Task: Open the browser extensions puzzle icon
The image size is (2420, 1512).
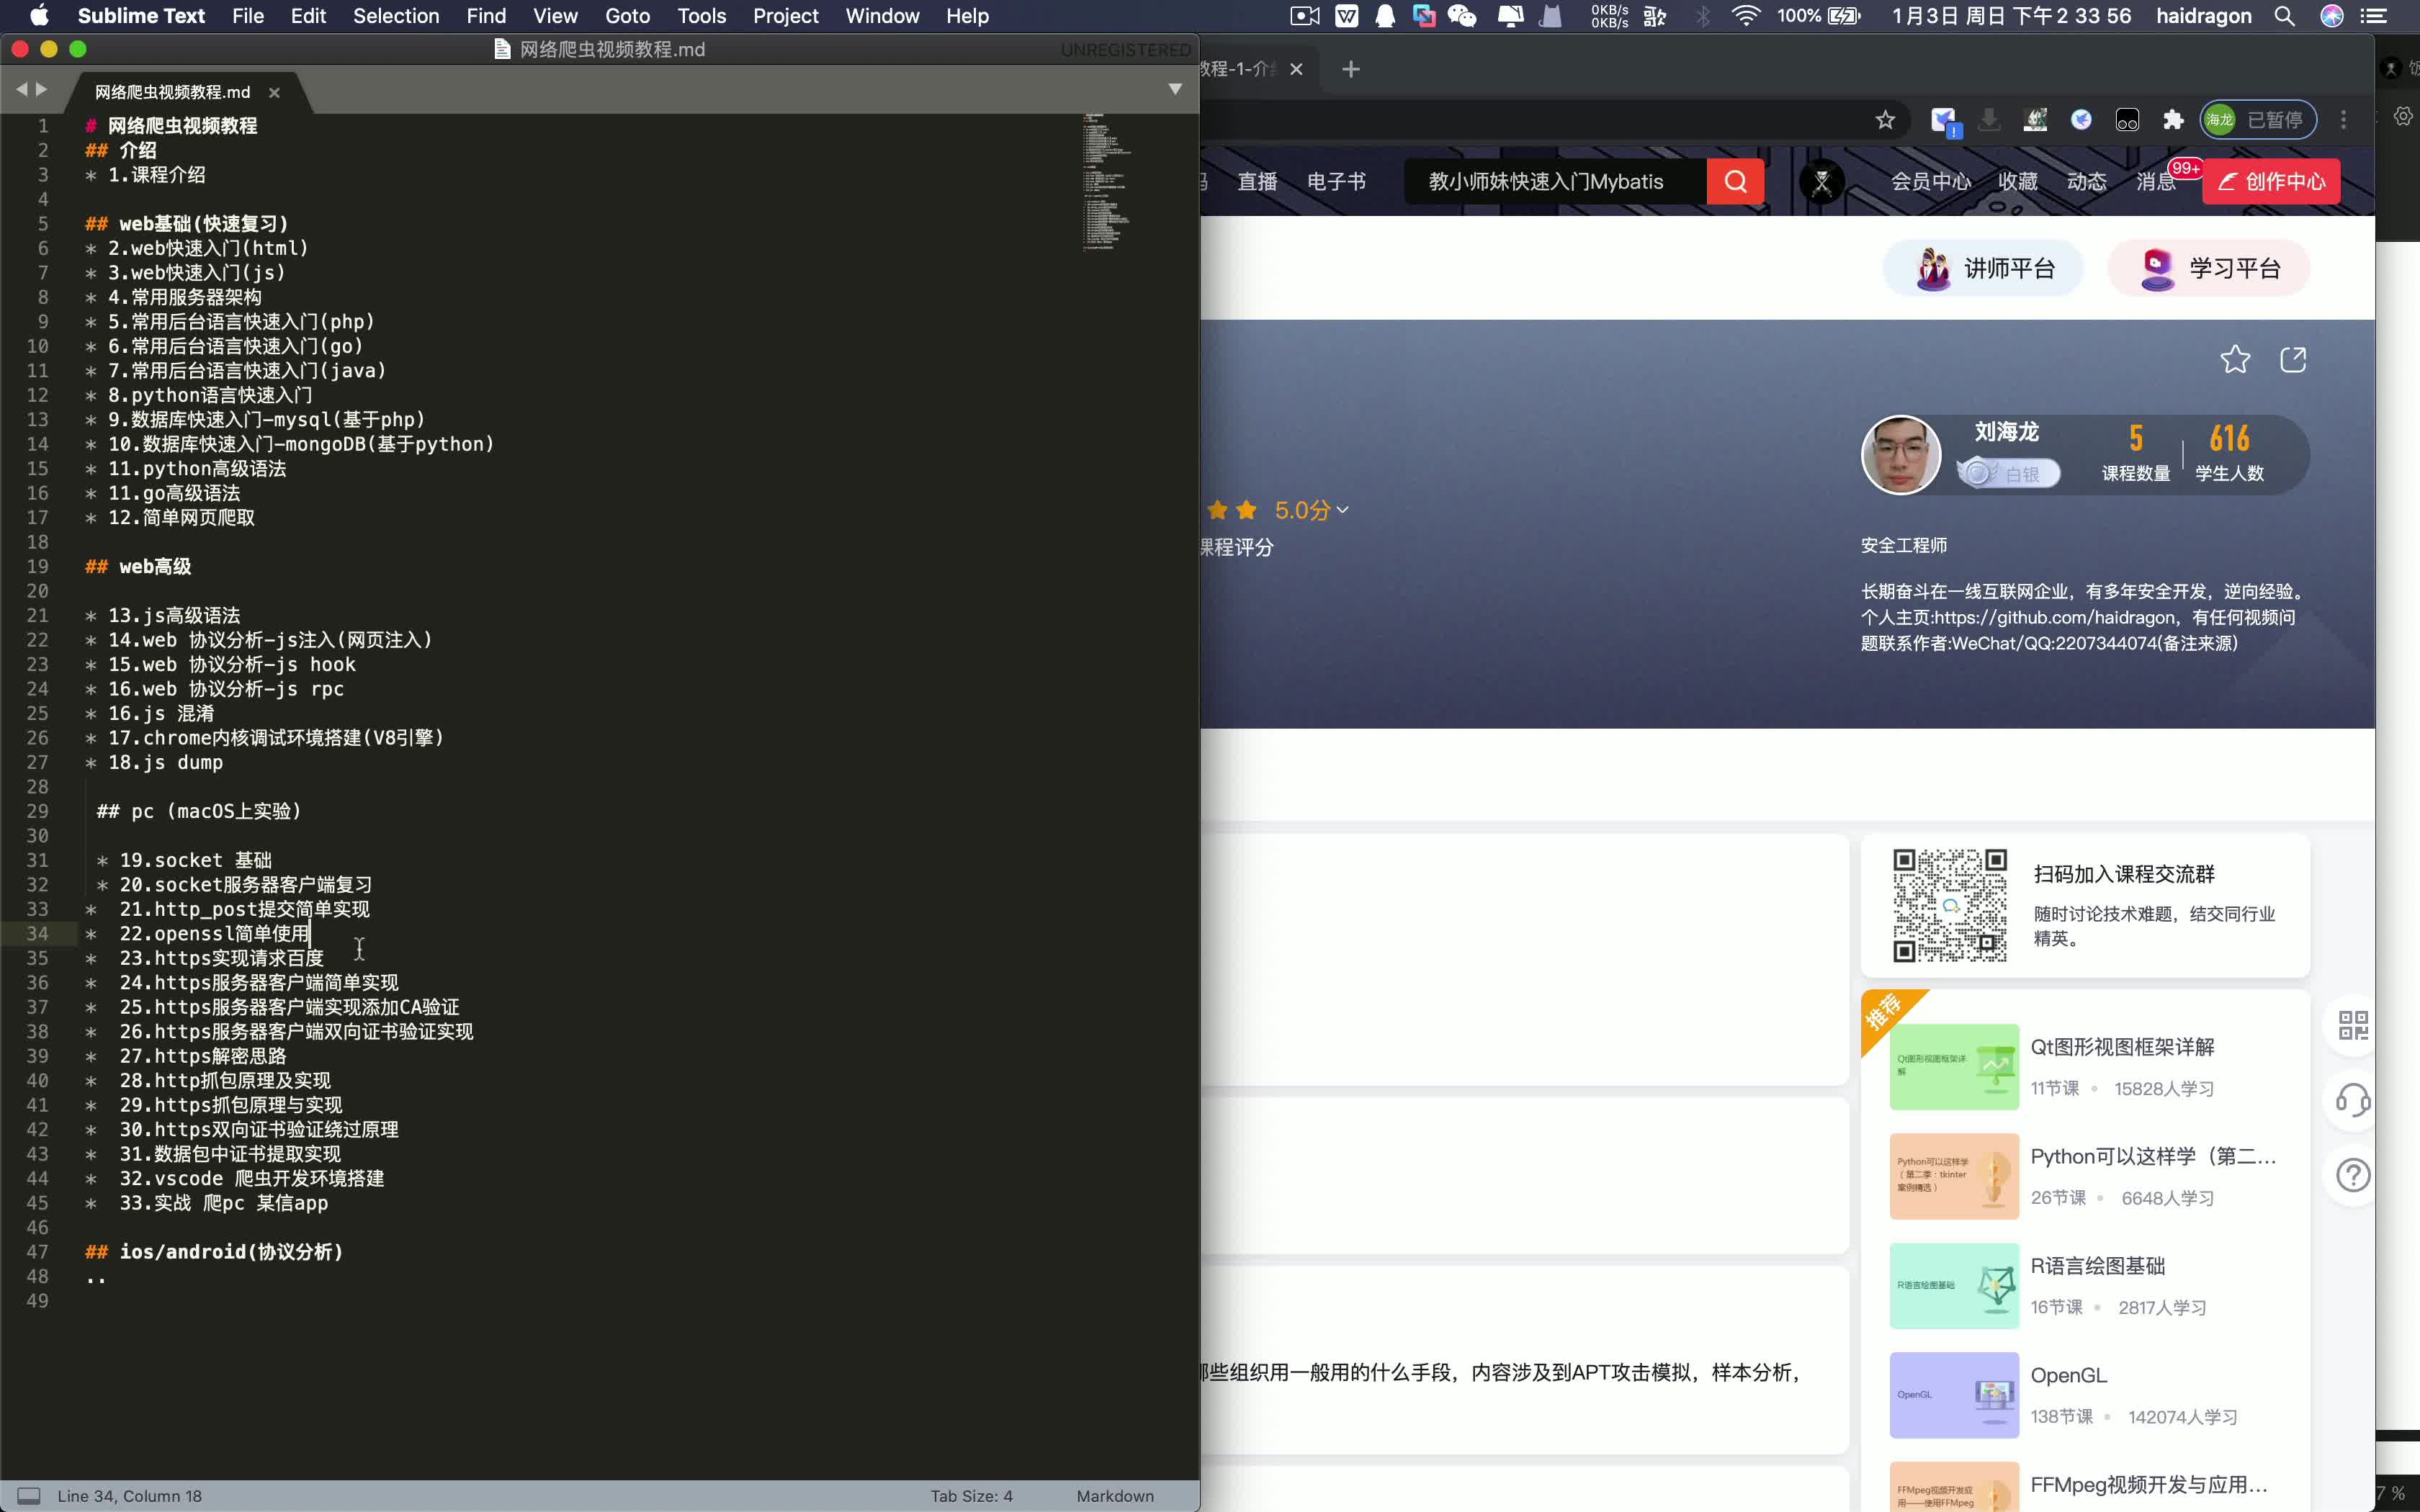Action: tap(2173, 120)
